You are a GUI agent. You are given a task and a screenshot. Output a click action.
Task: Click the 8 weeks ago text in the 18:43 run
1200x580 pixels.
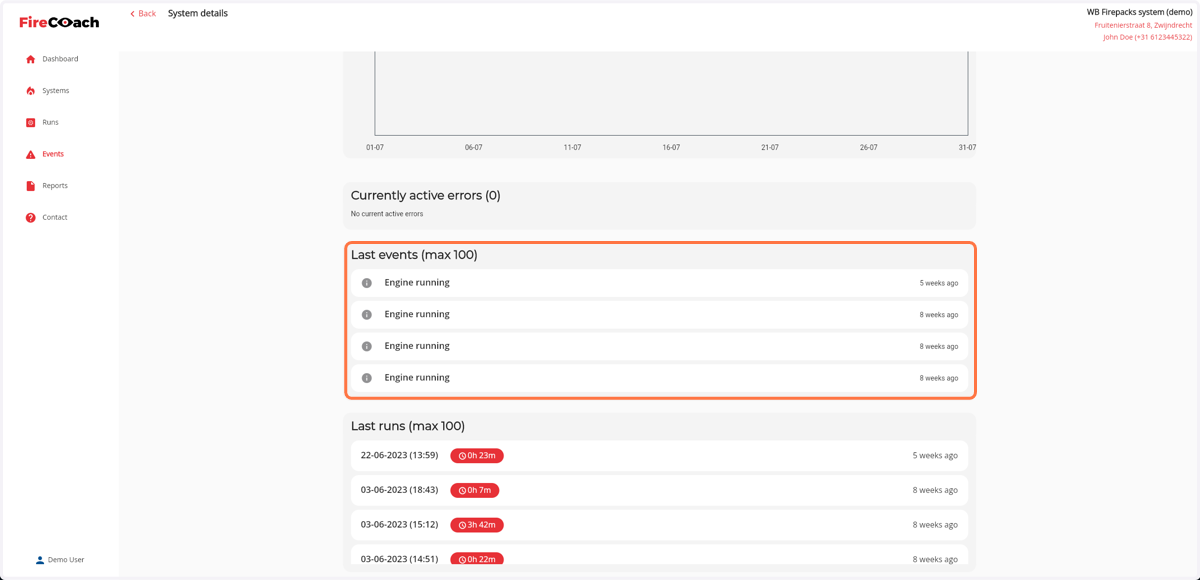pos(935,490)
